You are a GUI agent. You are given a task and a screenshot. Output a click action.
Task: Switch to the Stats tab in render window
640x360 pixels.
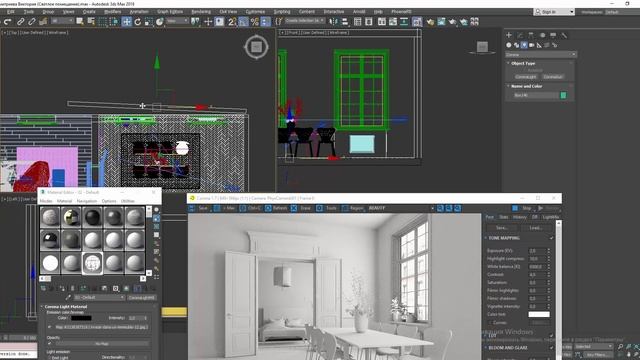coord(504,217)
